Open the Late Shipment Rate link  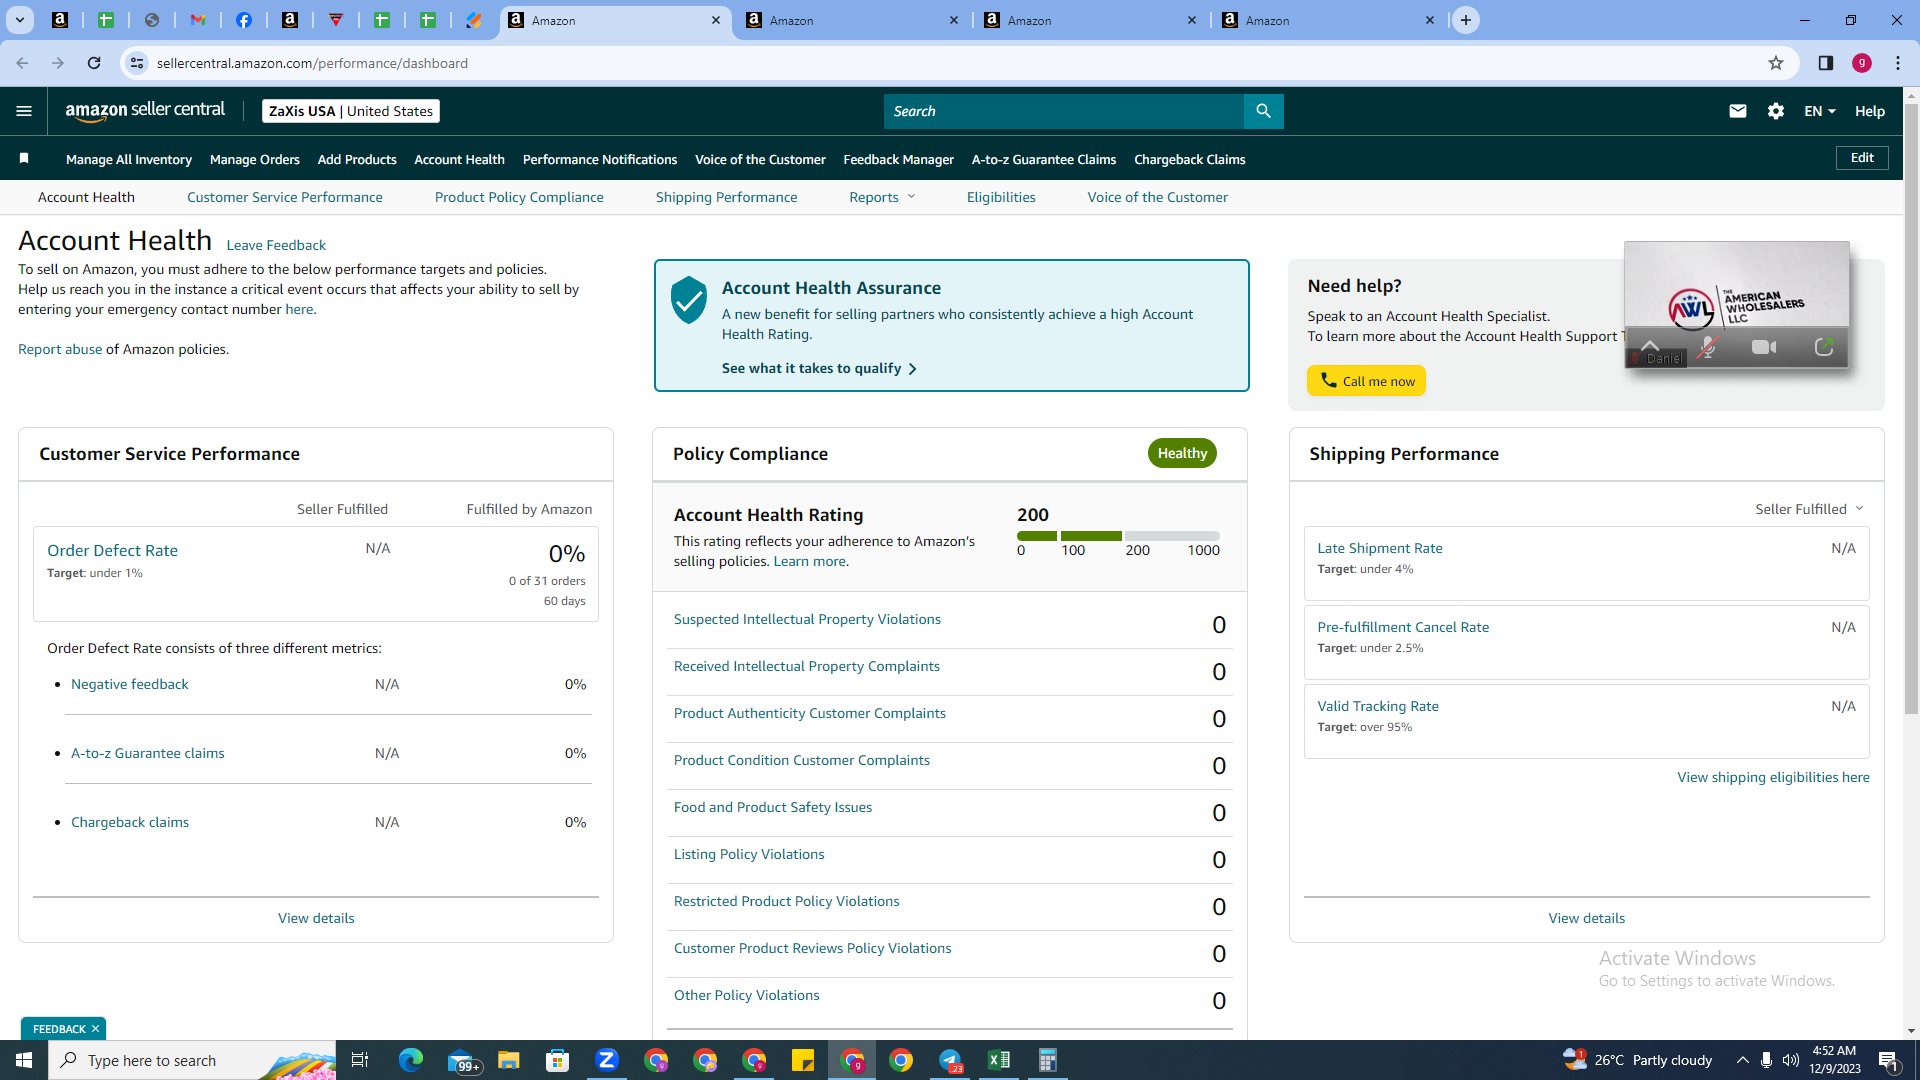1380,548
